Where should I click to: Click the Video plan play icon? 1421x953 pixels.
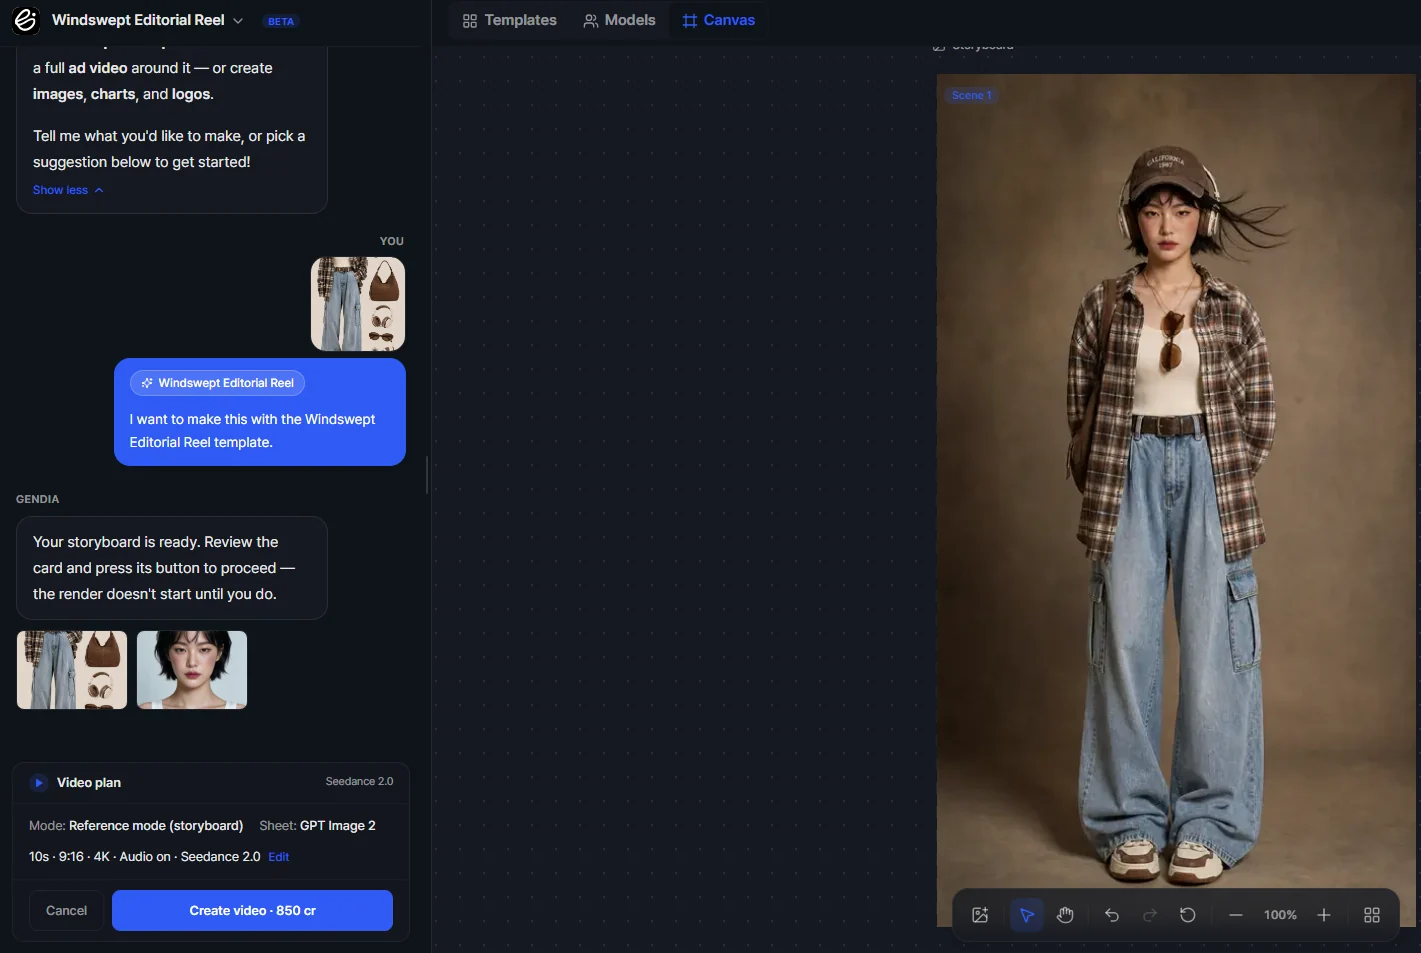pyautogui.click(x=38, y=783)
